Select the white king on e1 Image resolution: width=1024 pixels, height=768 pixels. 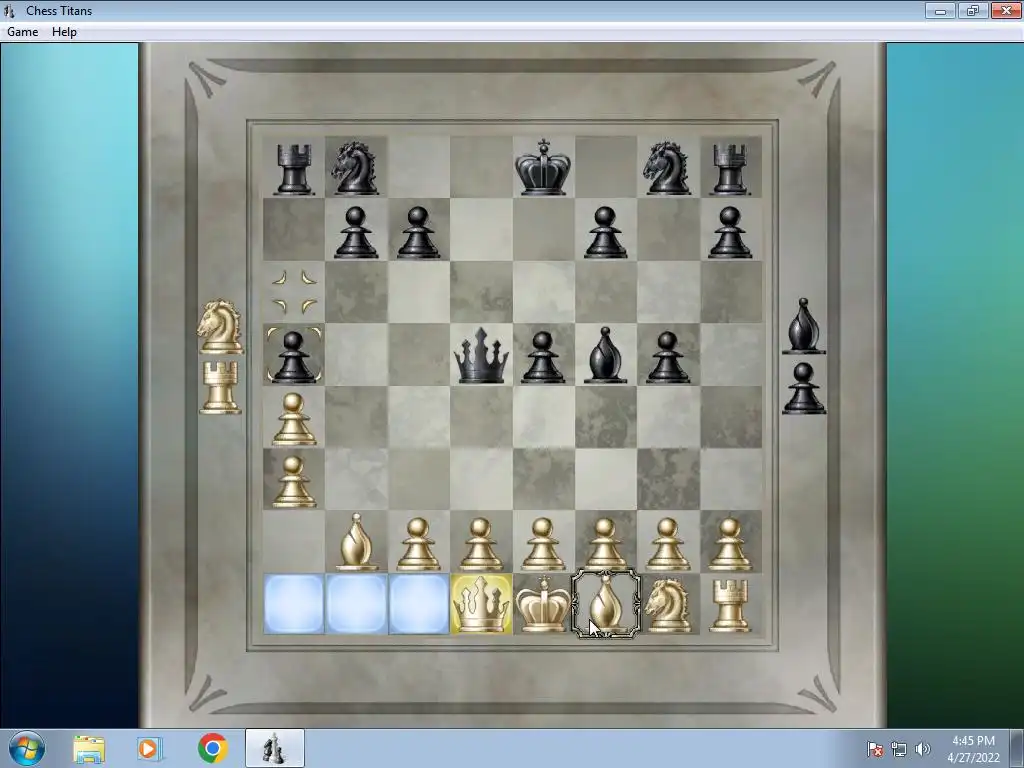click(543, 604)
